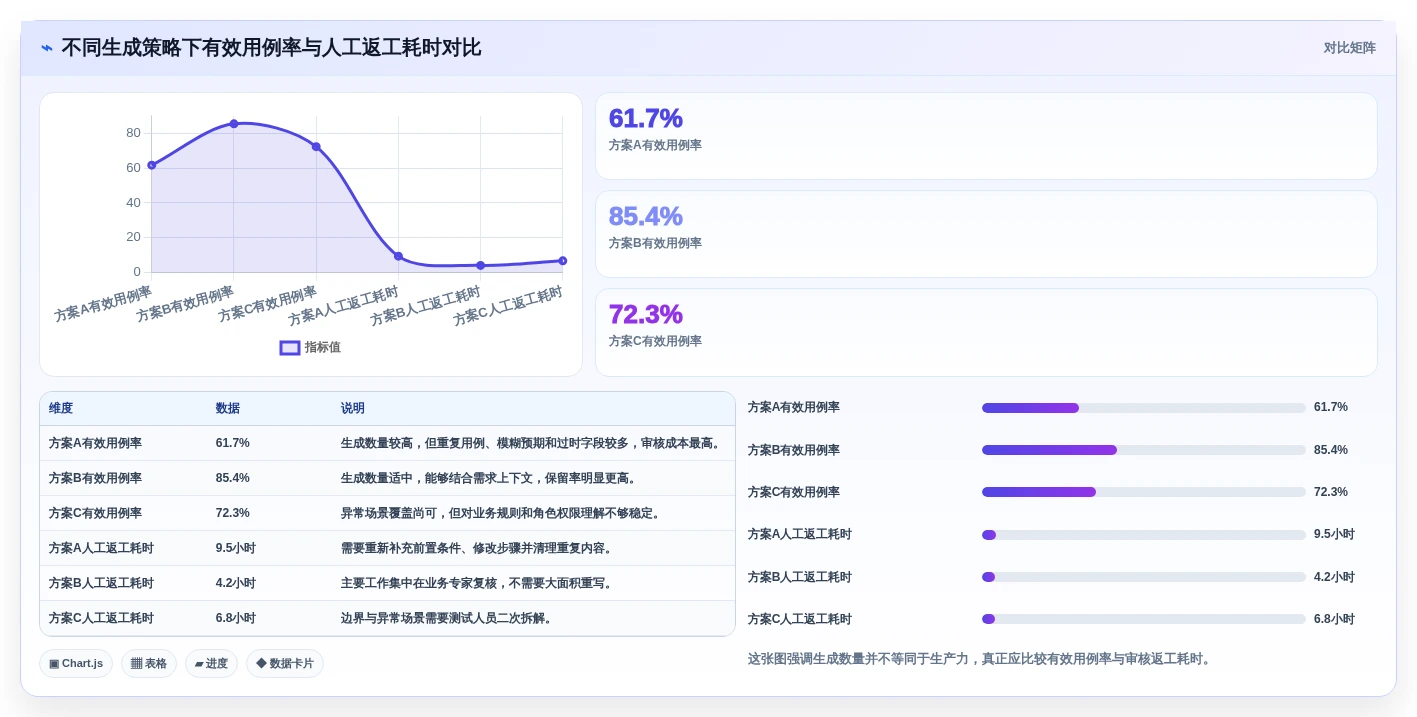Screen dimensions: 1417x717
Task: Click the 85.4% progress value label
Action: click(x=1331, y=450)
